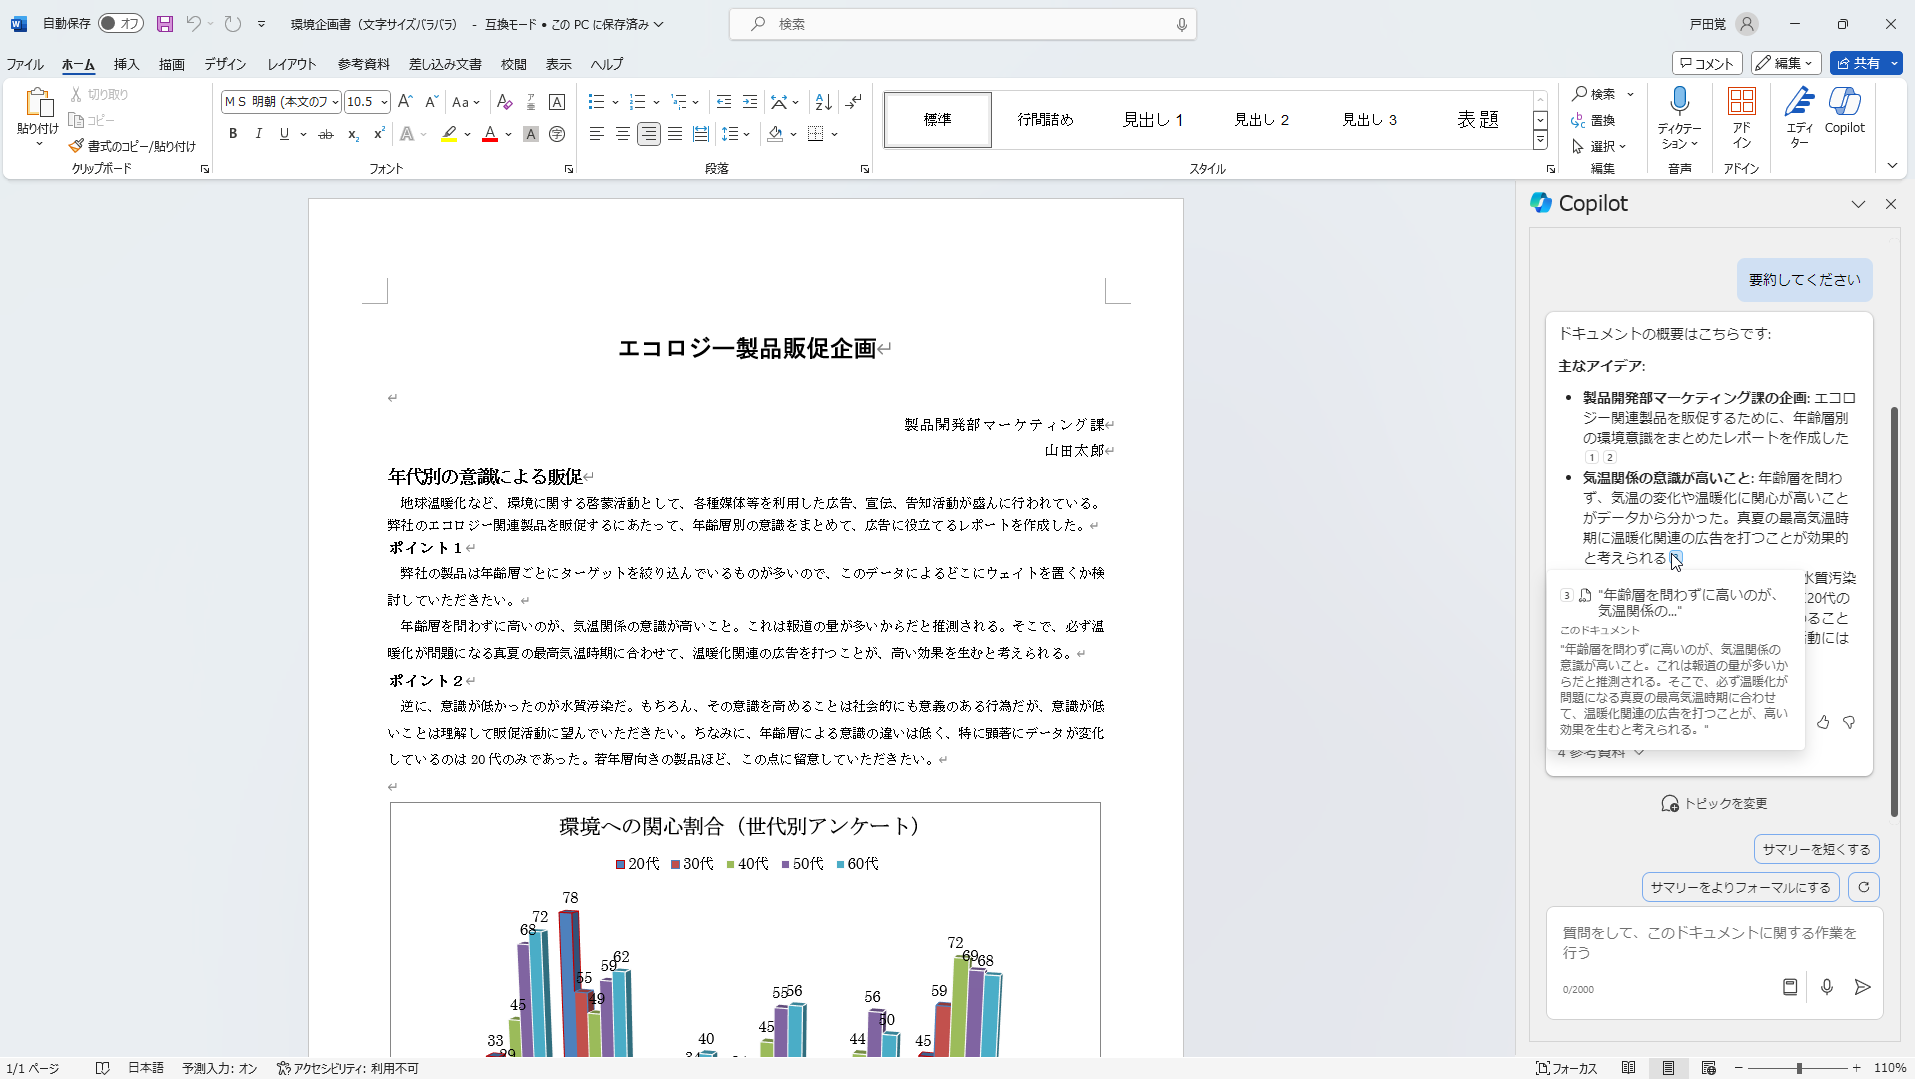Click トピックを変更 button

[x=1714, y=803]
